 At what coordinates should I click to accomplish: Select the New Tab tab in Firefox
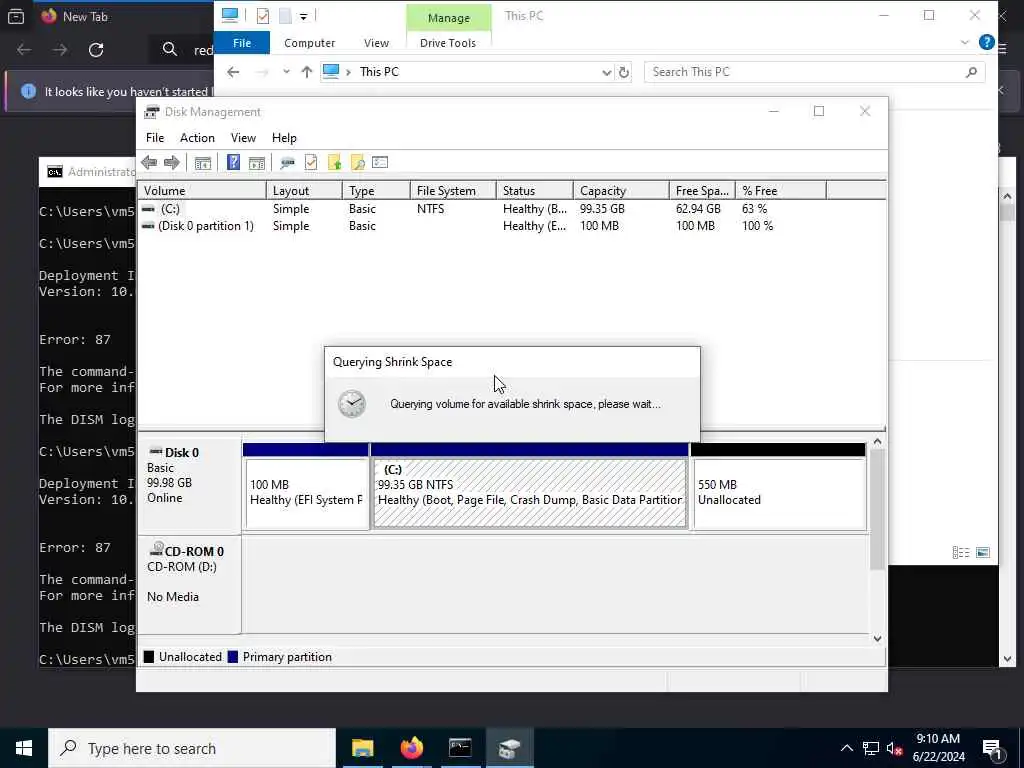(85, 16)
